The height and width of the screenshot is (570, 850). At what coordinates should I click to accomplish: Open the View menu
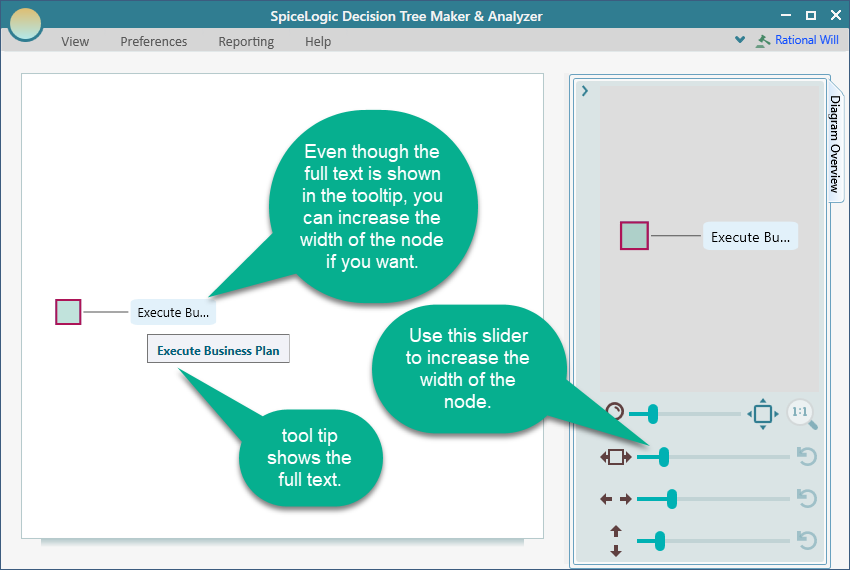(75, 42)
